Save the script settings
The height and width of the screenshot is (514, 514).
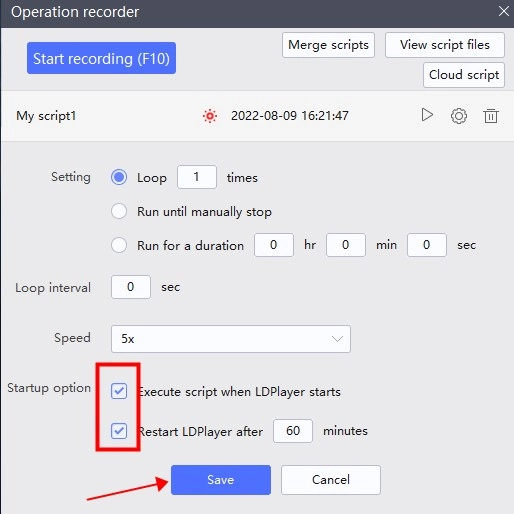pyautogui.click(x=221, y=480)
